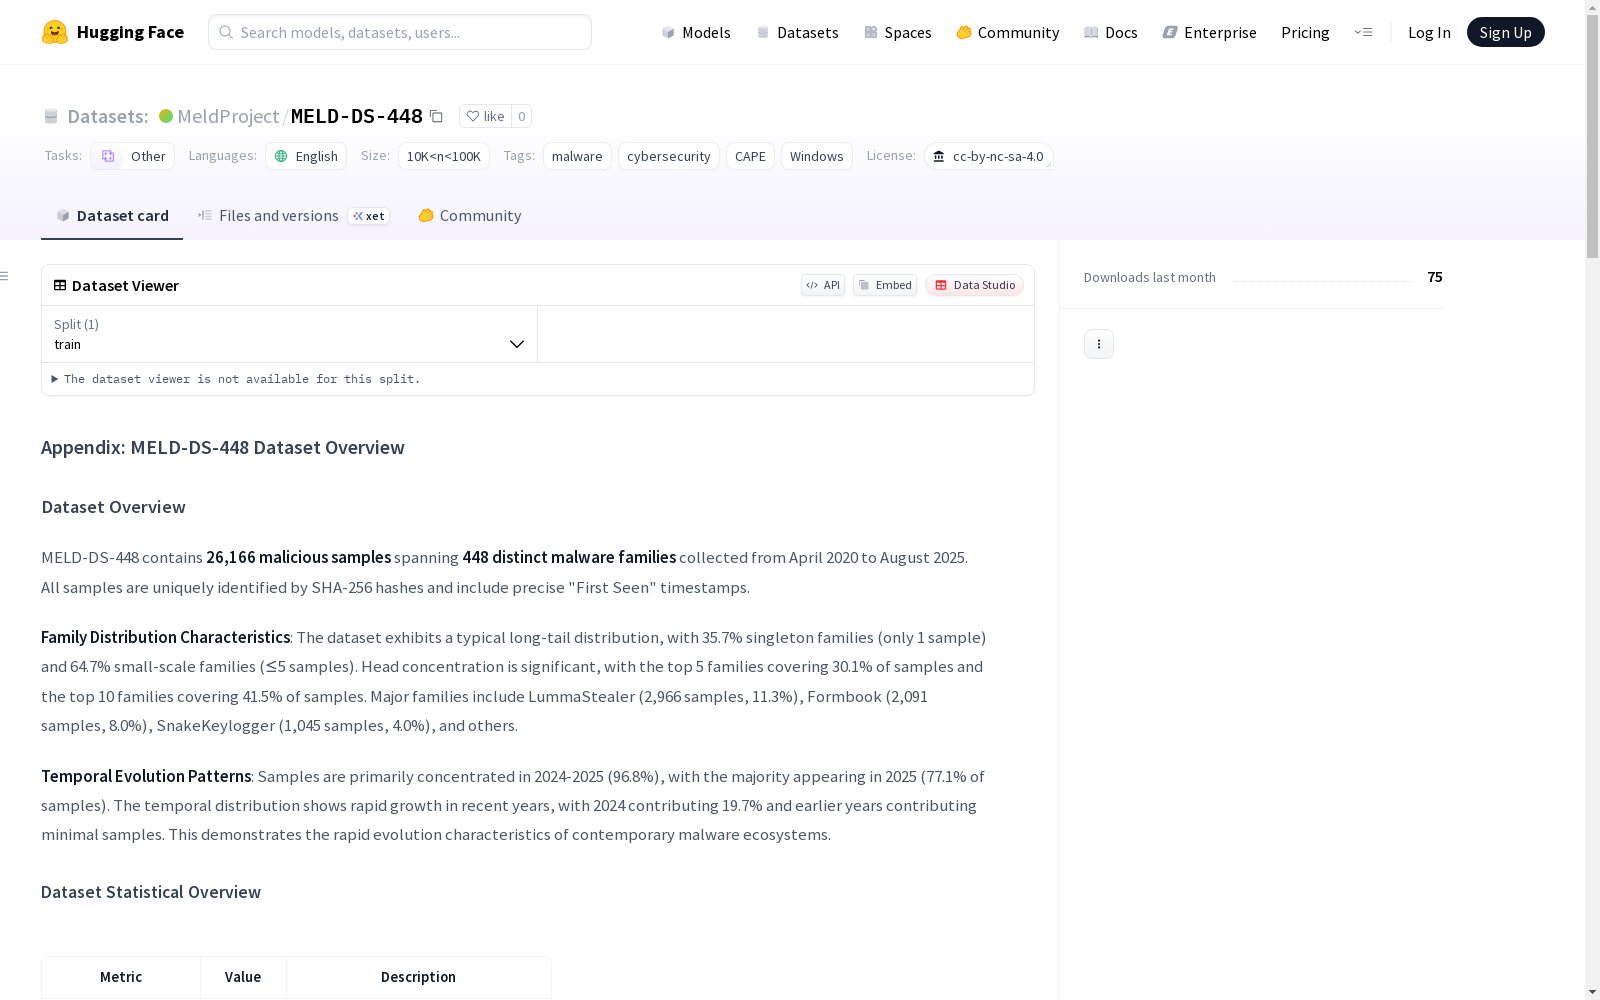Screen dimensions: 1600x1000
Task: Open the Models menu item
Action: pyautogui.click(x=696, y=32)
